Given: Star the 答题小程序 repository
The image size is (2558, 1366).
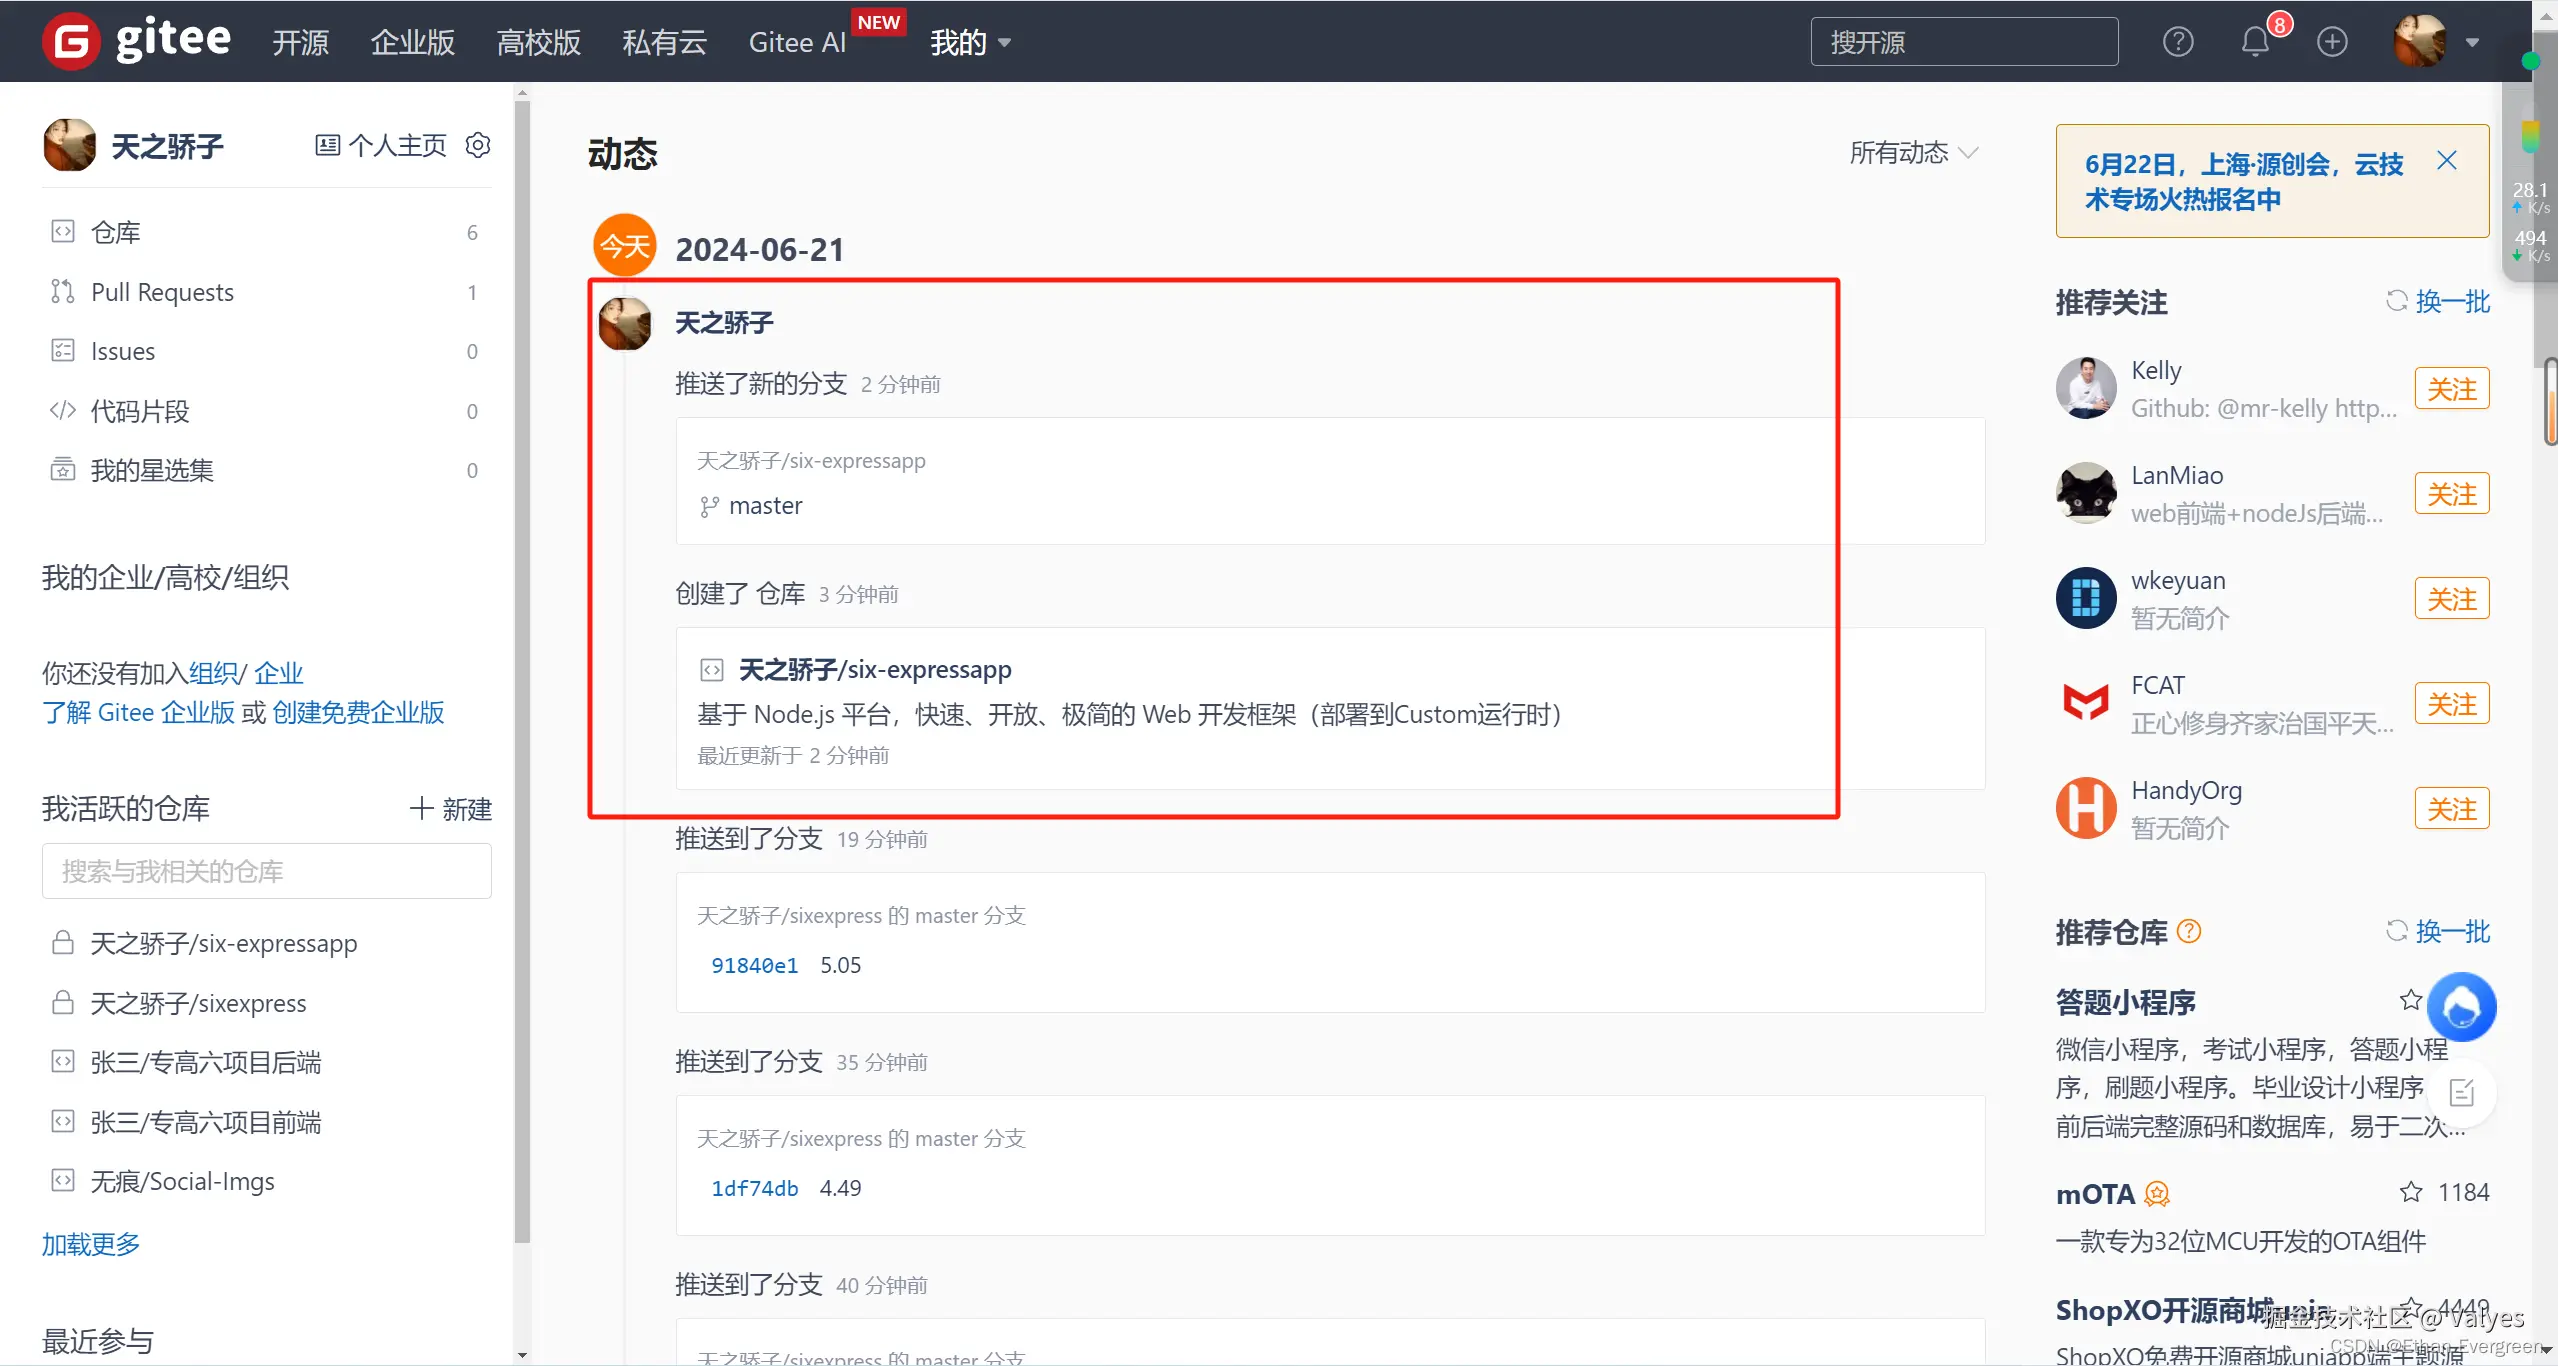Looking at the screenshot, I should pyautogui.click(x=2410, y=1000).
